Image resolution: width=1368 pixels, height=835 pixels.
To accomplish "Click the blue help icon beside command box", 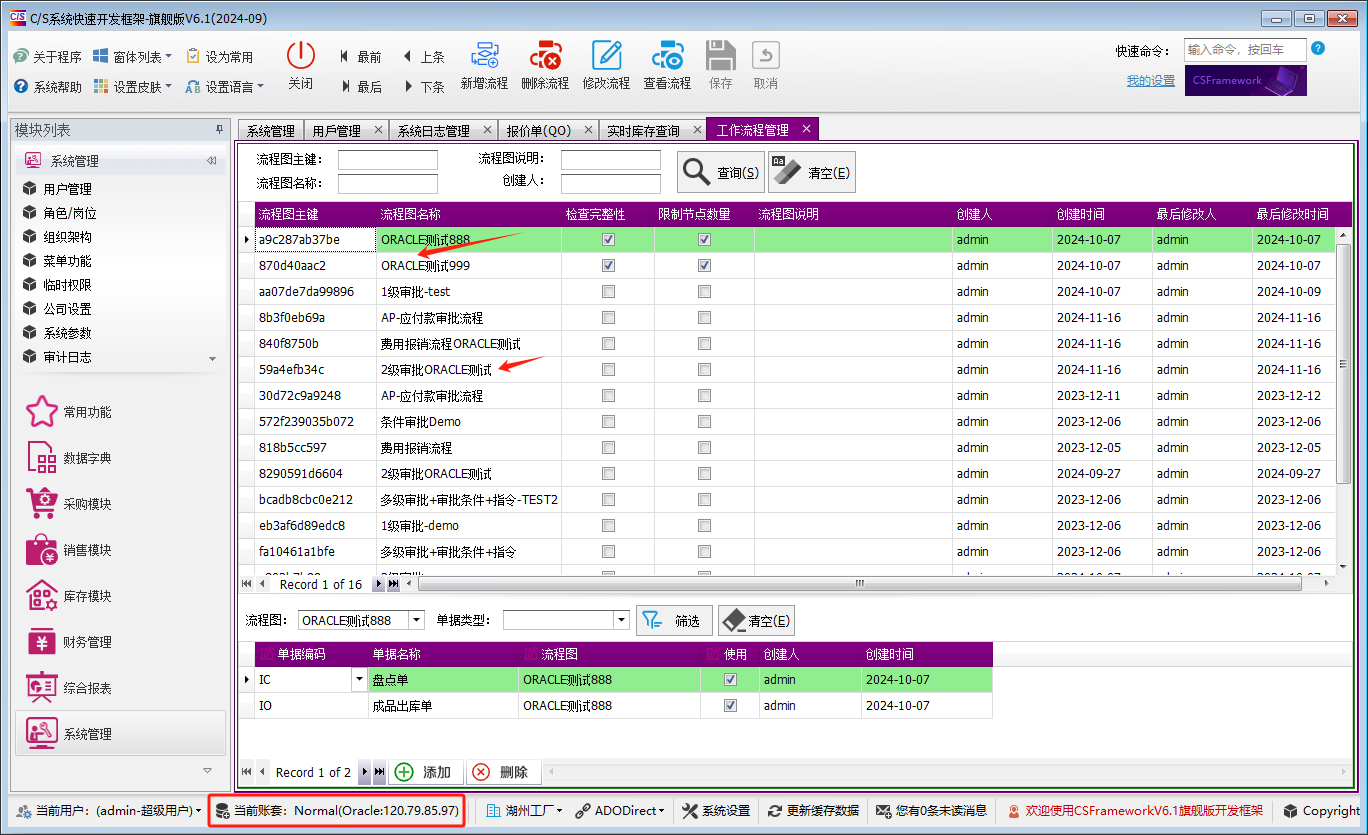I will pyautogui.click(x=1318, y=48).
